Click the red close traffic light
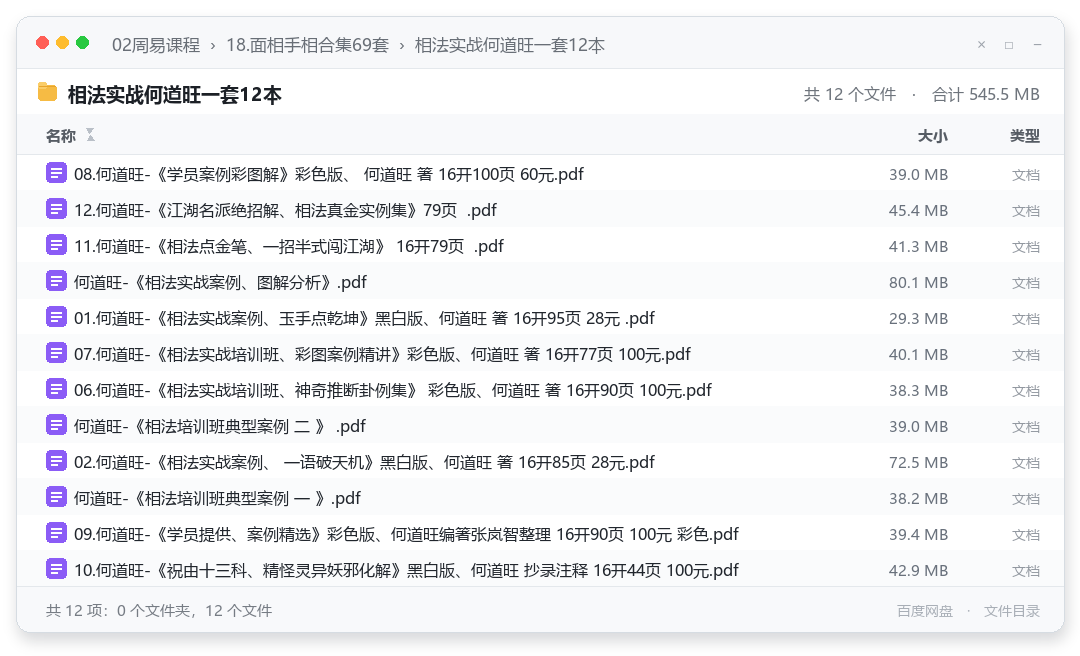The image size is (1080, 656). (x=42, y=43)
